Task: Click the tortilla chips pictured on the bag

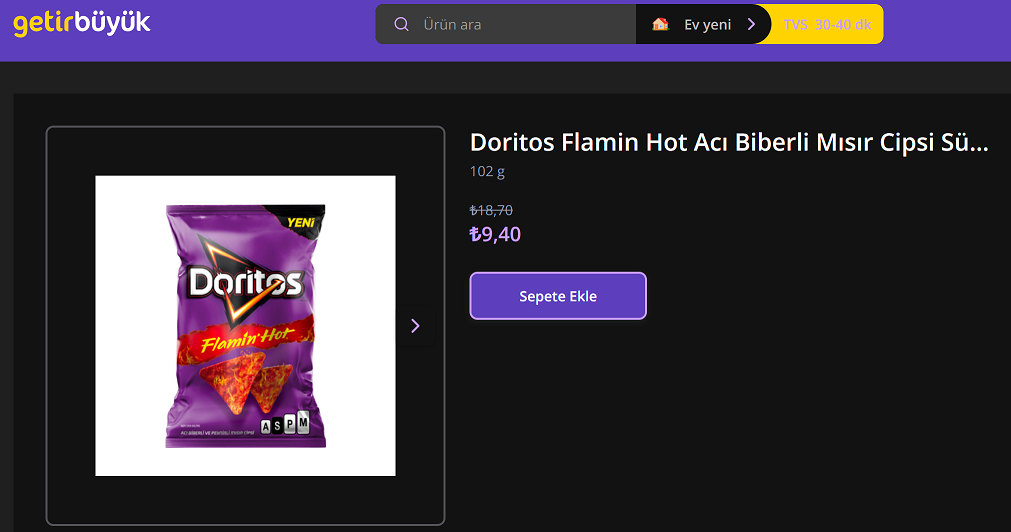Action: click(x=247, y=382)
